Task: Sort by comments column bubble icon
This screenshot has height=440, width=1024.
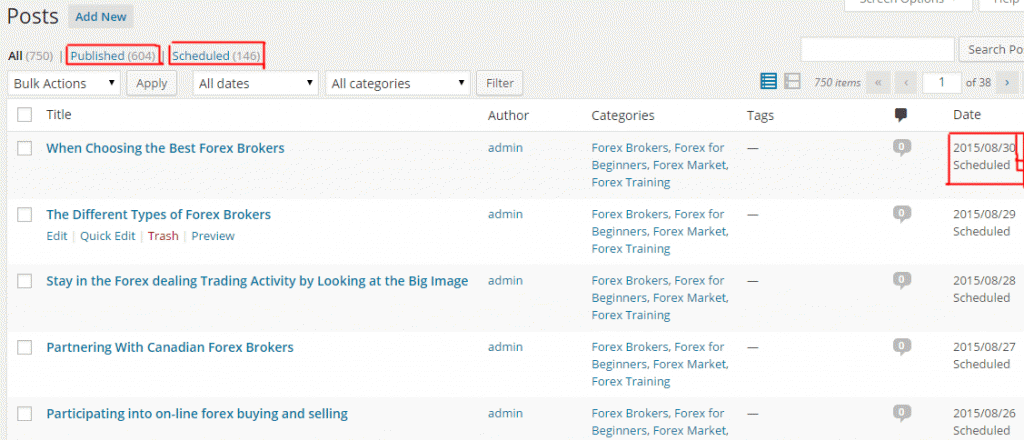Action: (x=901, y=115)
